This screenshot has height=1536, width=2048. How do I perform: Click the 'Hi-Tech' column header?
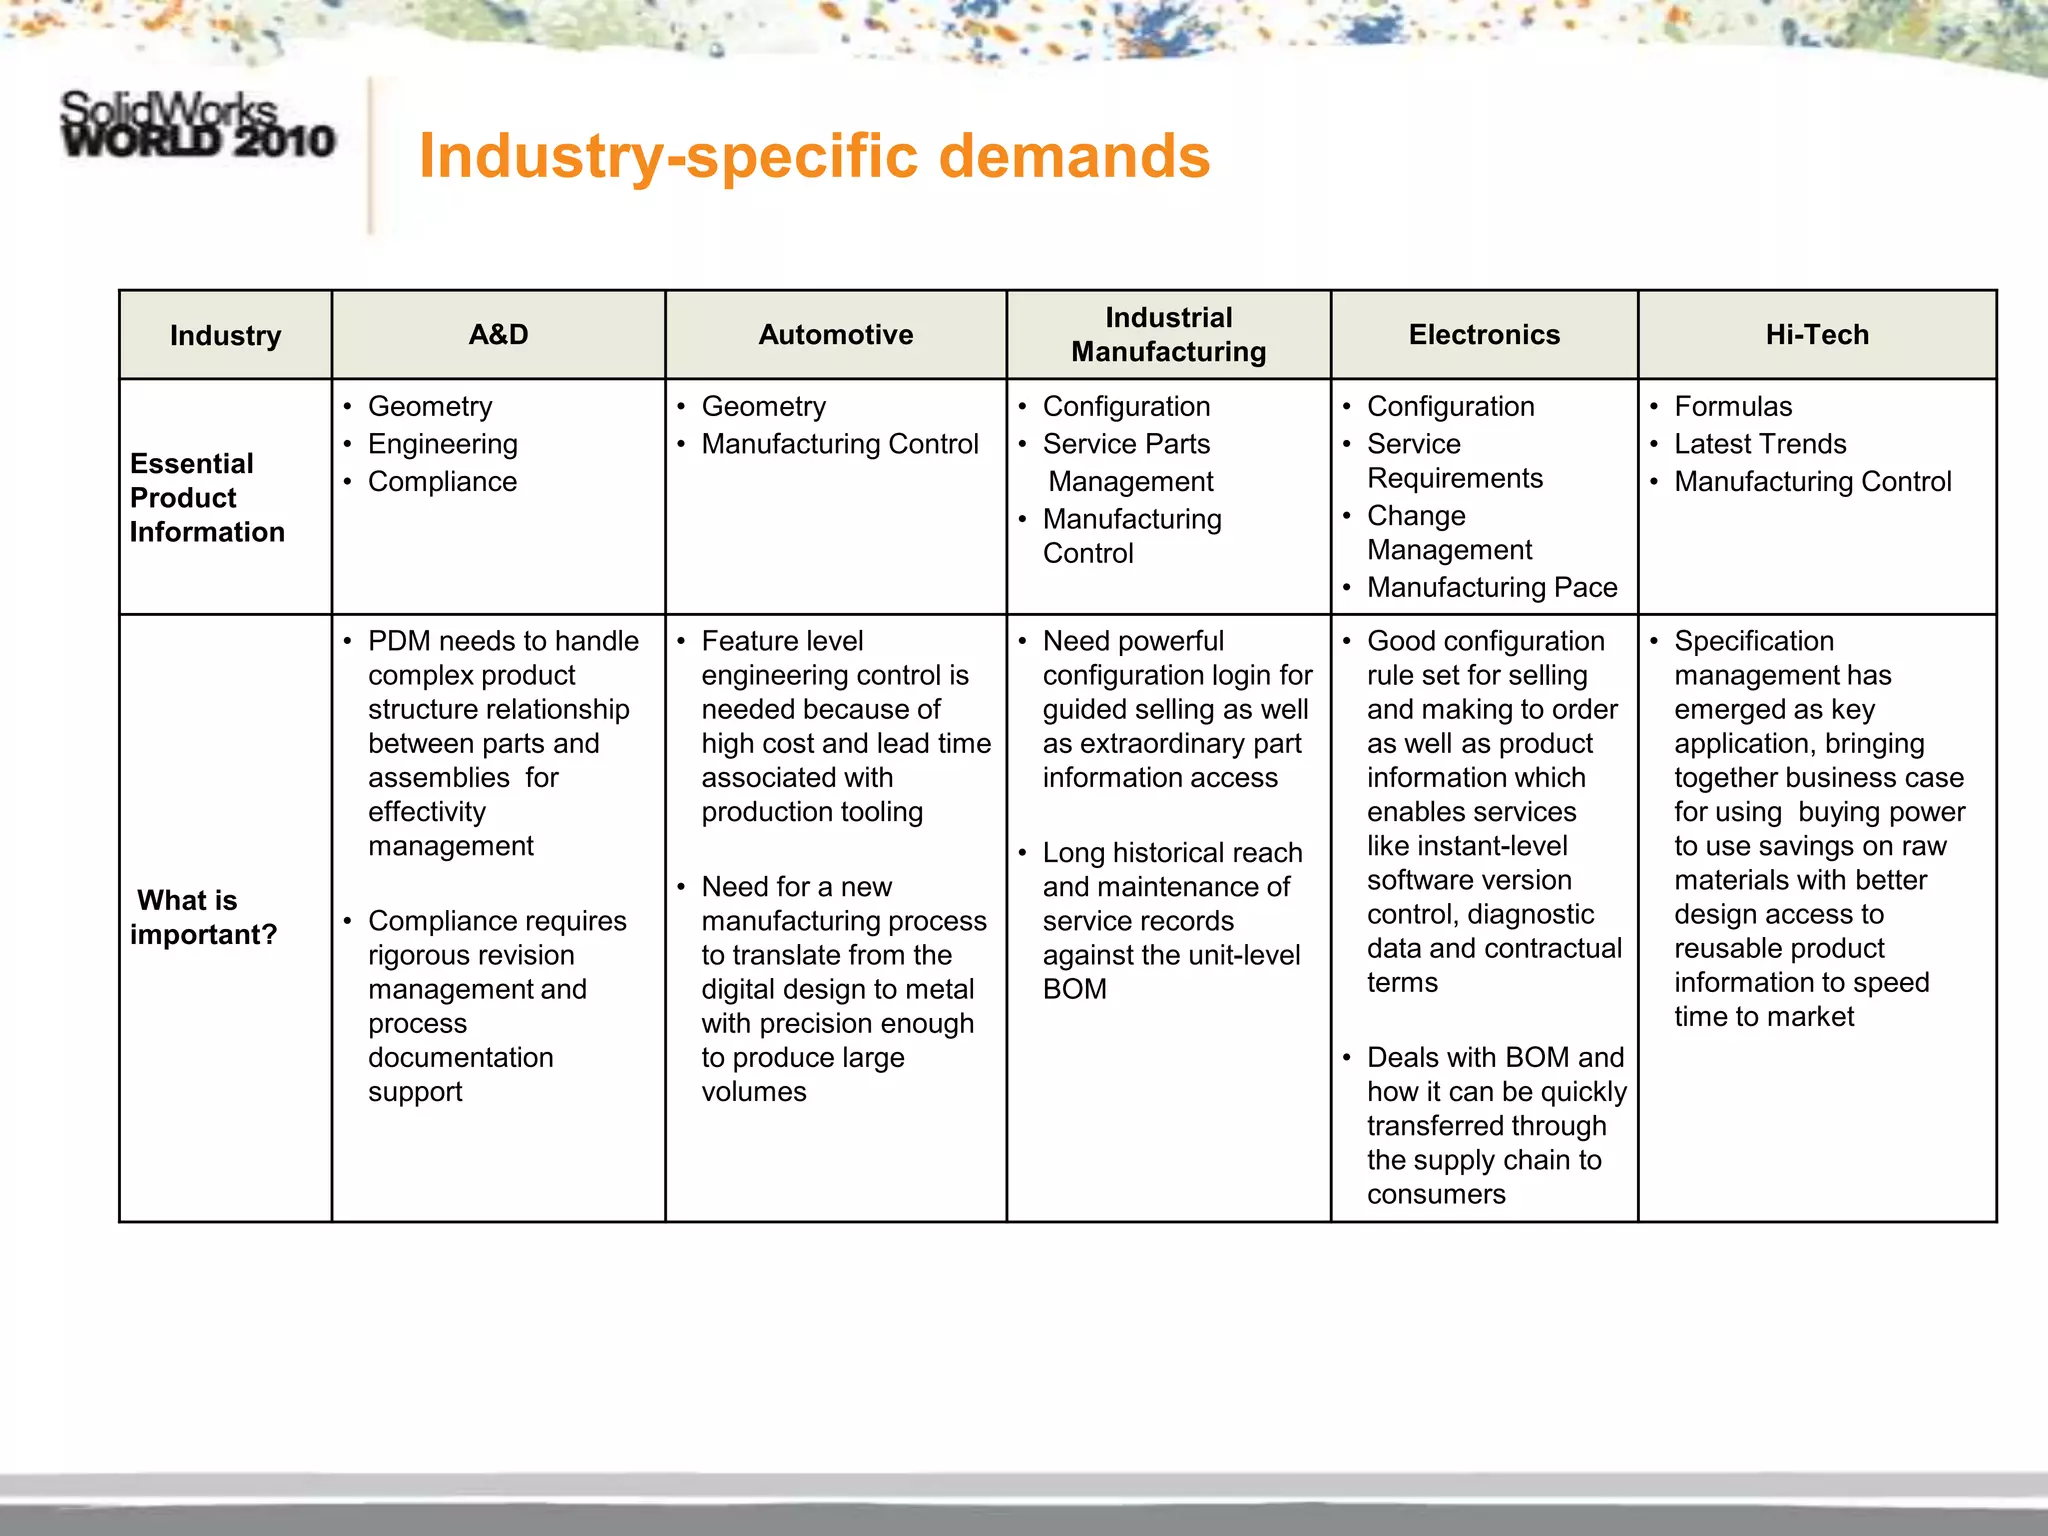pyautogui.click(x=1817, y=335)
